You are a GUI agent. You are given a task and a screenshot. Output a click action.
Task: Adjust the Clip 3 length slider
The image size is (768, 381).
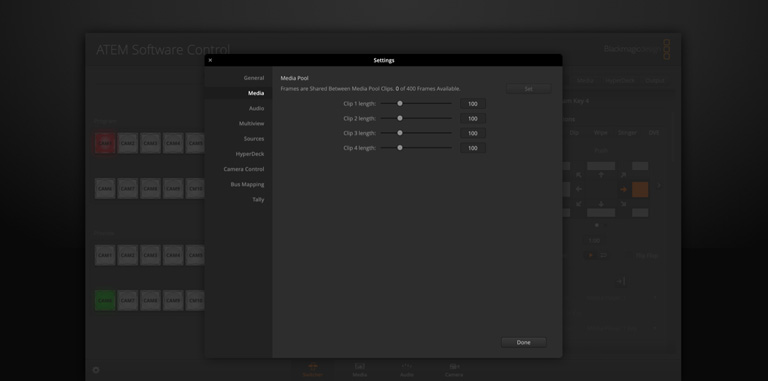[416, 133]
